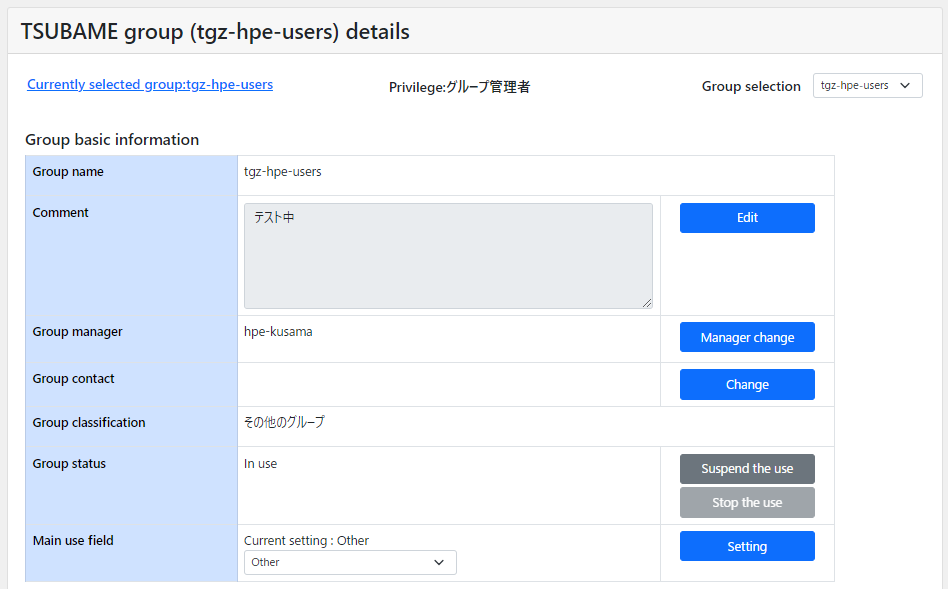The width and height of the screenshot is (948, 589).
Task: Click the 'Group status' row label
Action: coord(69,464)
